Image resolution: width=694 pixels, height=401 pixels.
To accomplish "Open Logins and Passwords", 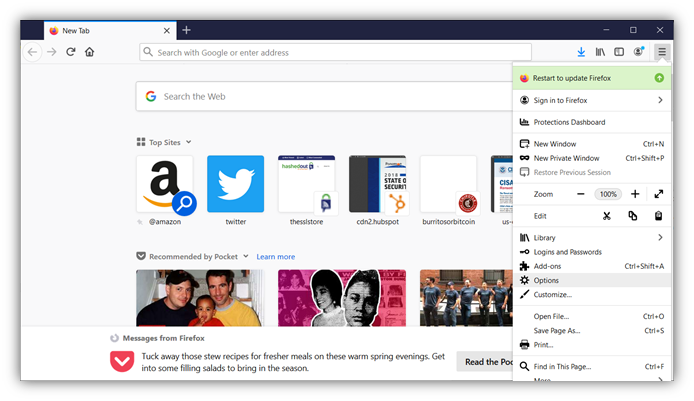I will pos(592,252).
